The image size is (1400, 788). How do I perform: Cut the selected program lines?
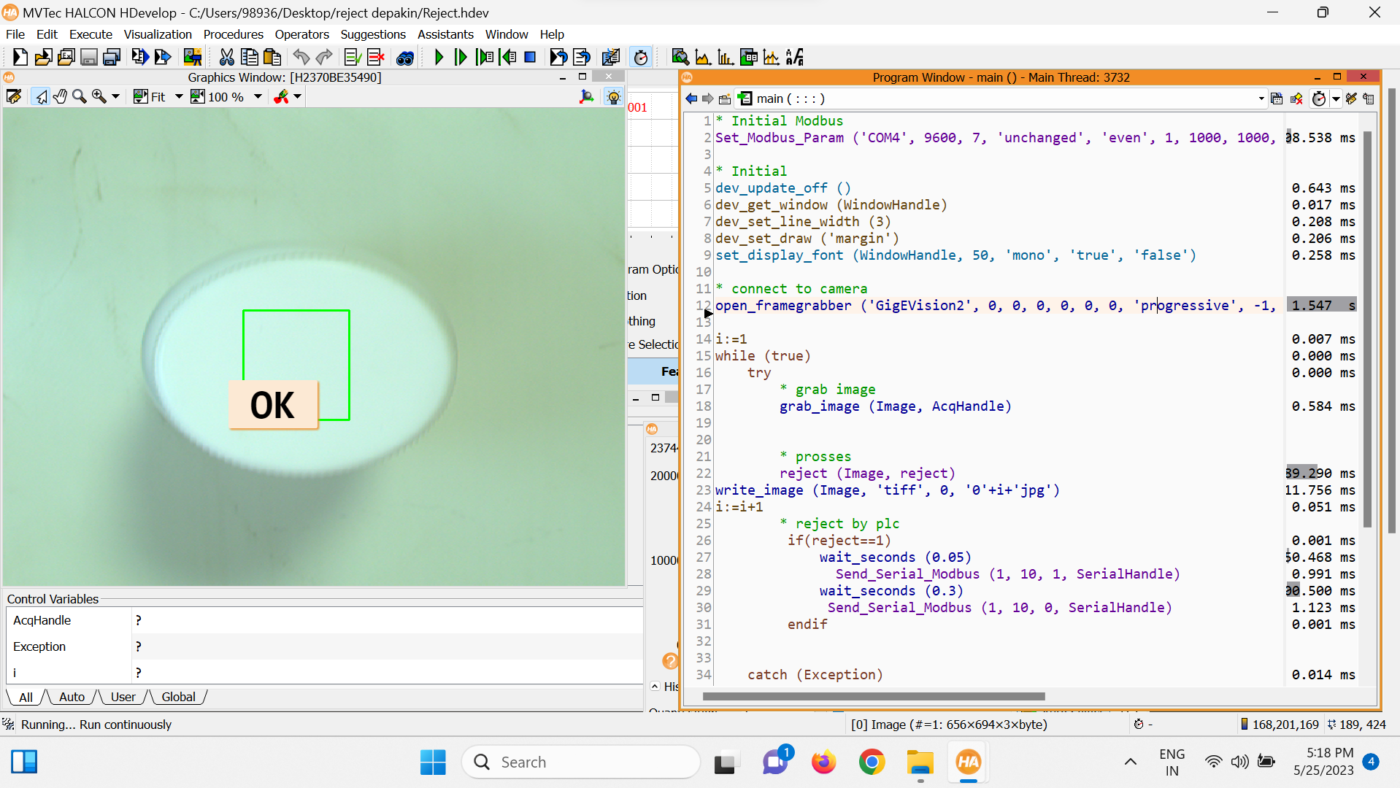227,57
